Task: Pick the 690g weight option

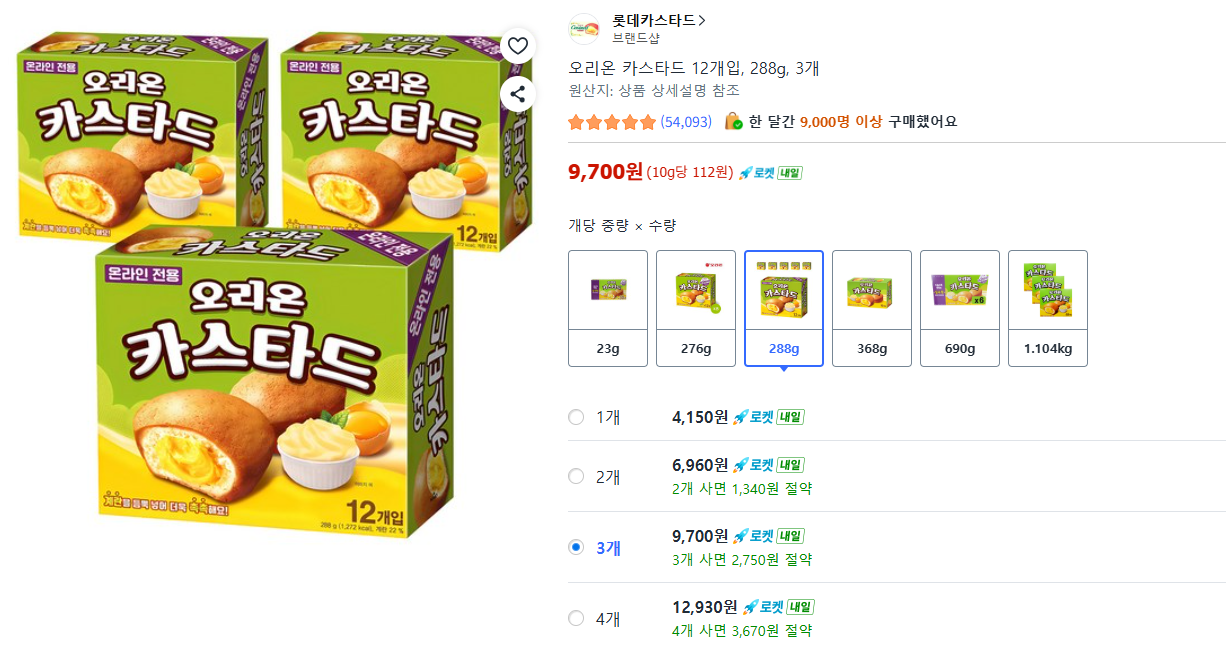Action: 960,308
